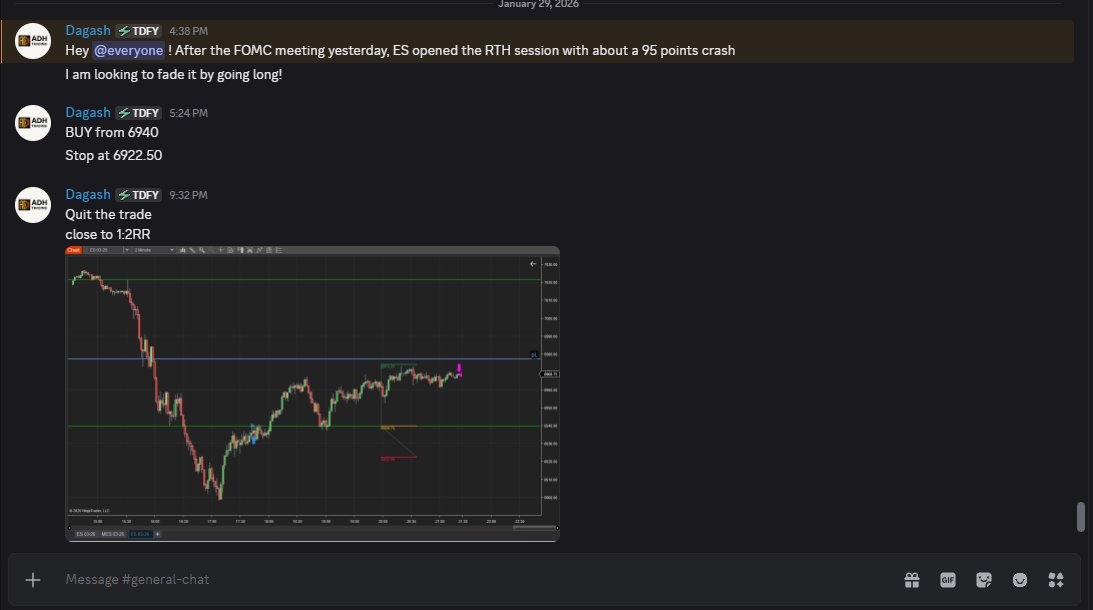This screenshot has height=610, width=1093.
Task: Click Dagash's avatar on the 9:32 PM message
Action: (33, 205)
